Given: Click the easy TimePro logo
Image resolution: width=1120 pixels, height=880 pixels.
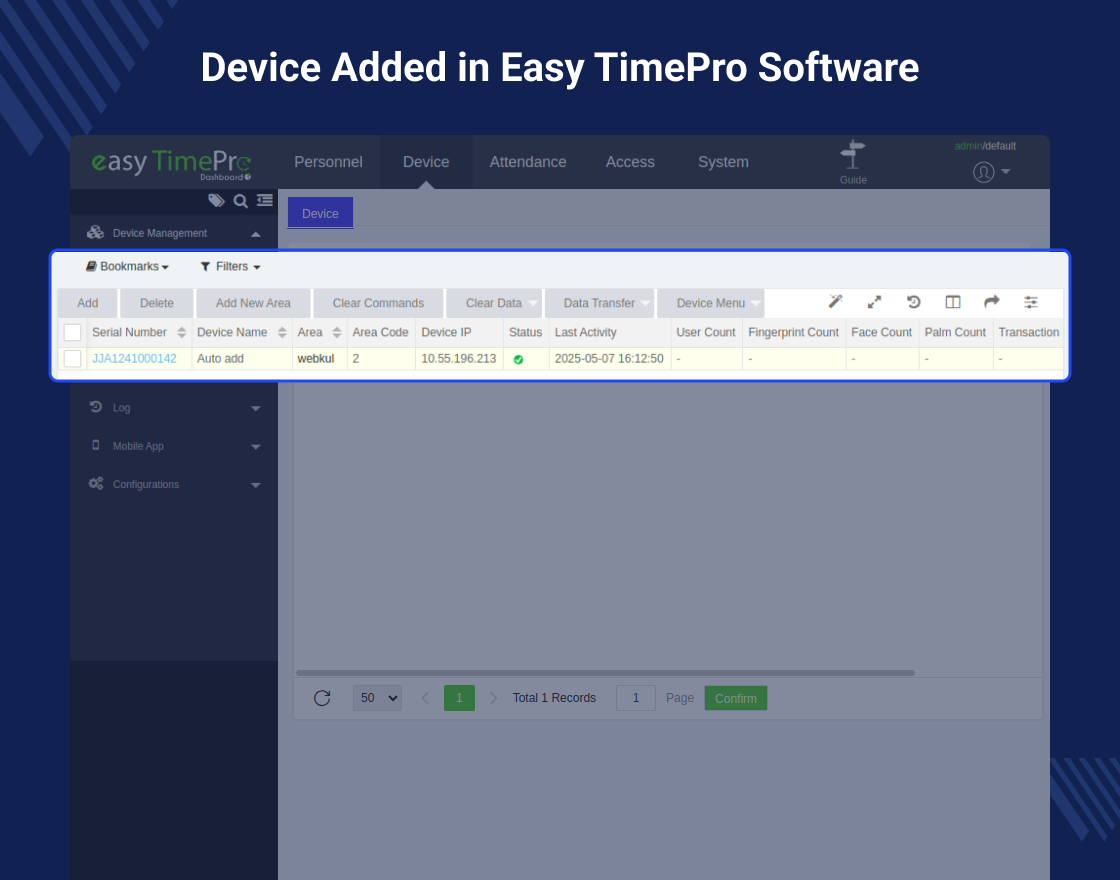Looking at the screenshot, I should (x=171, y=164).
